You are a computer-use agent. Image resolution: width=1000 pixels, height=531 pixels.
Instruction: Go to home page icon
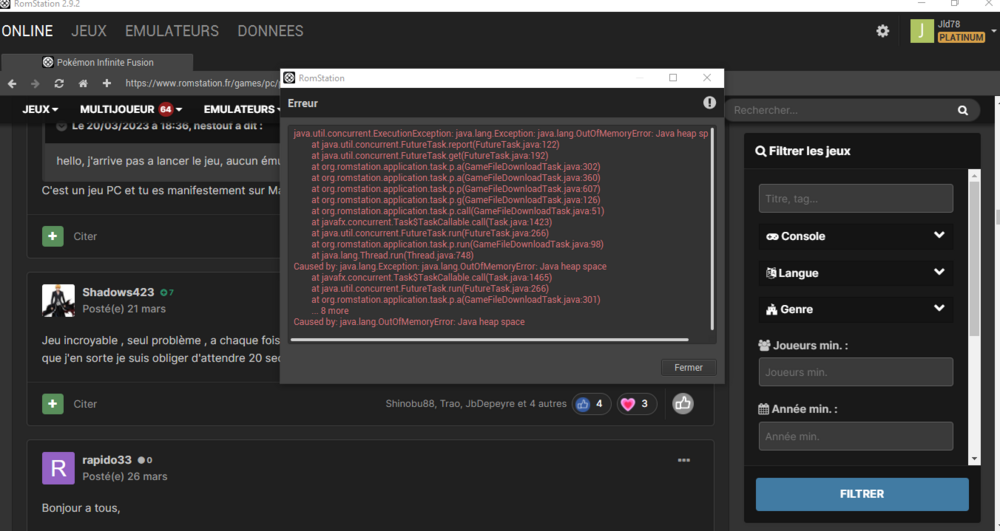pyautogui.click(x=83, y=83)
